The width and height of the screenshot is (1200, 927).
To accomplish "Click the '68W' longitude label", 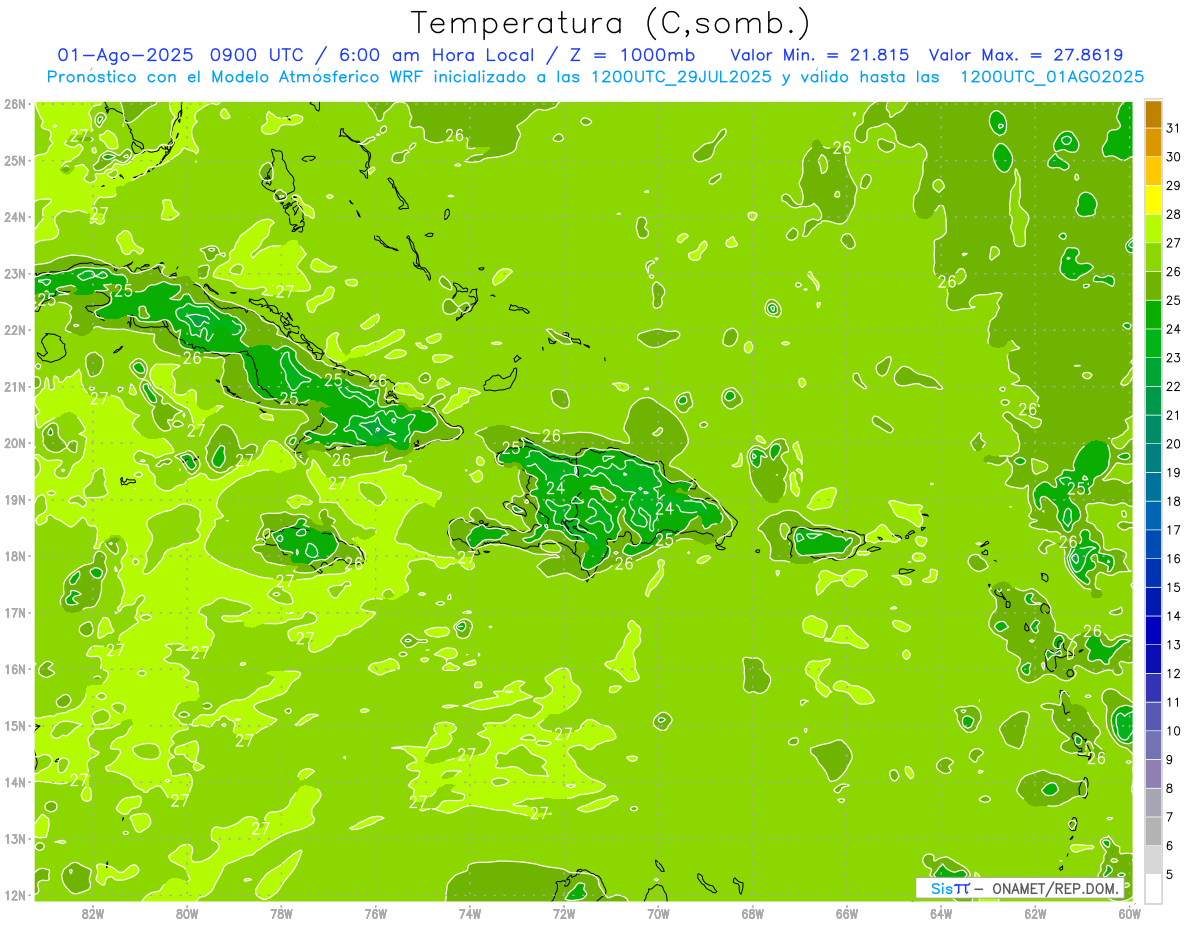I will (x=753, y=913).
